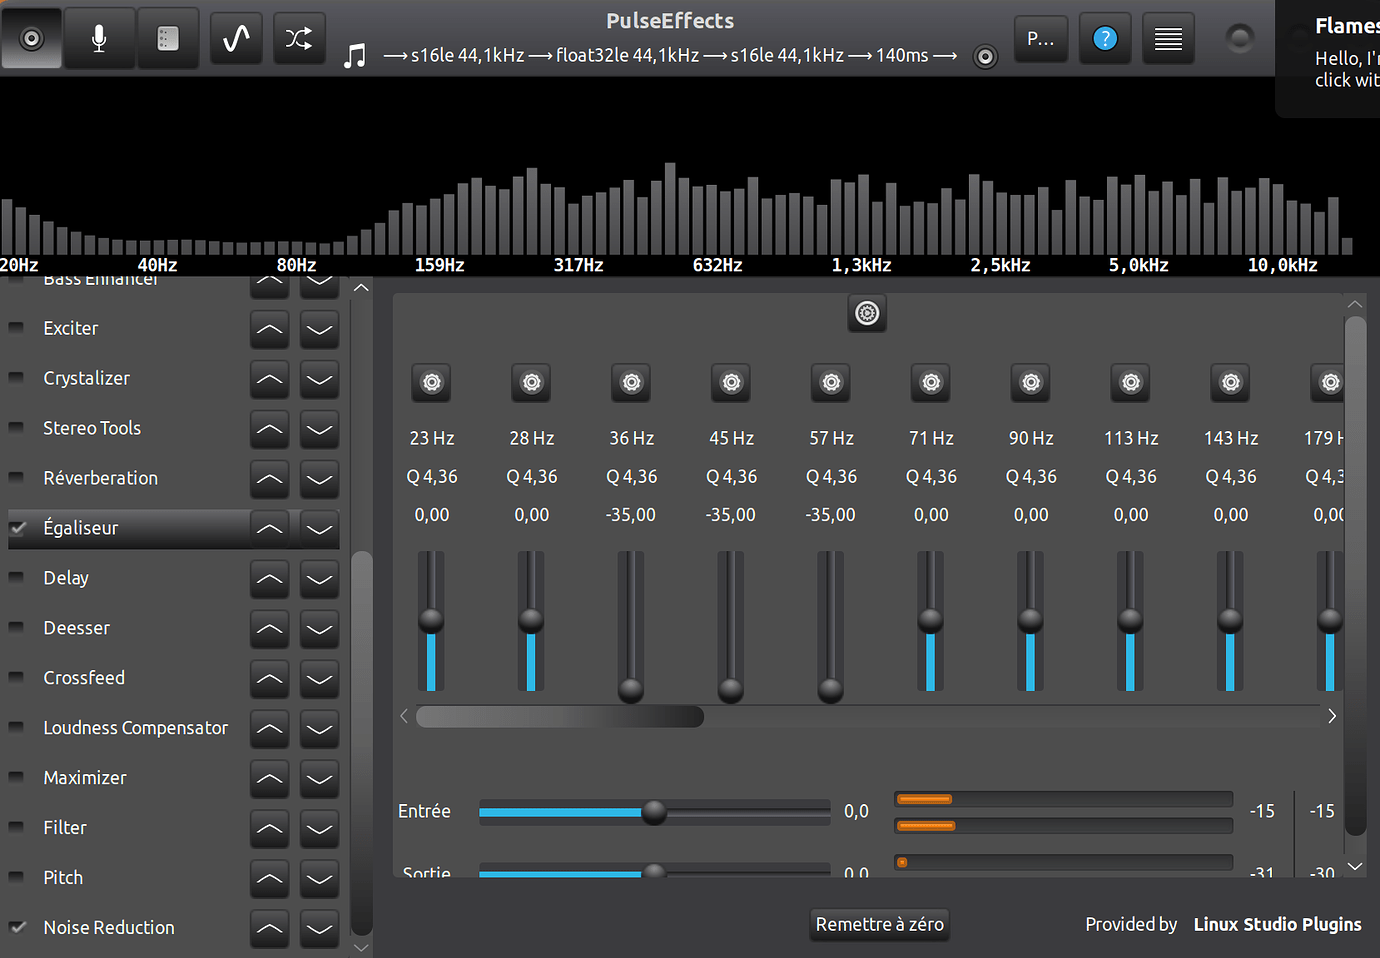Viewport: 1380px width, 958px height.
Task: Disable the Noise Reduction checkbox
Action: pyautogui.click(x=17, y=927)
